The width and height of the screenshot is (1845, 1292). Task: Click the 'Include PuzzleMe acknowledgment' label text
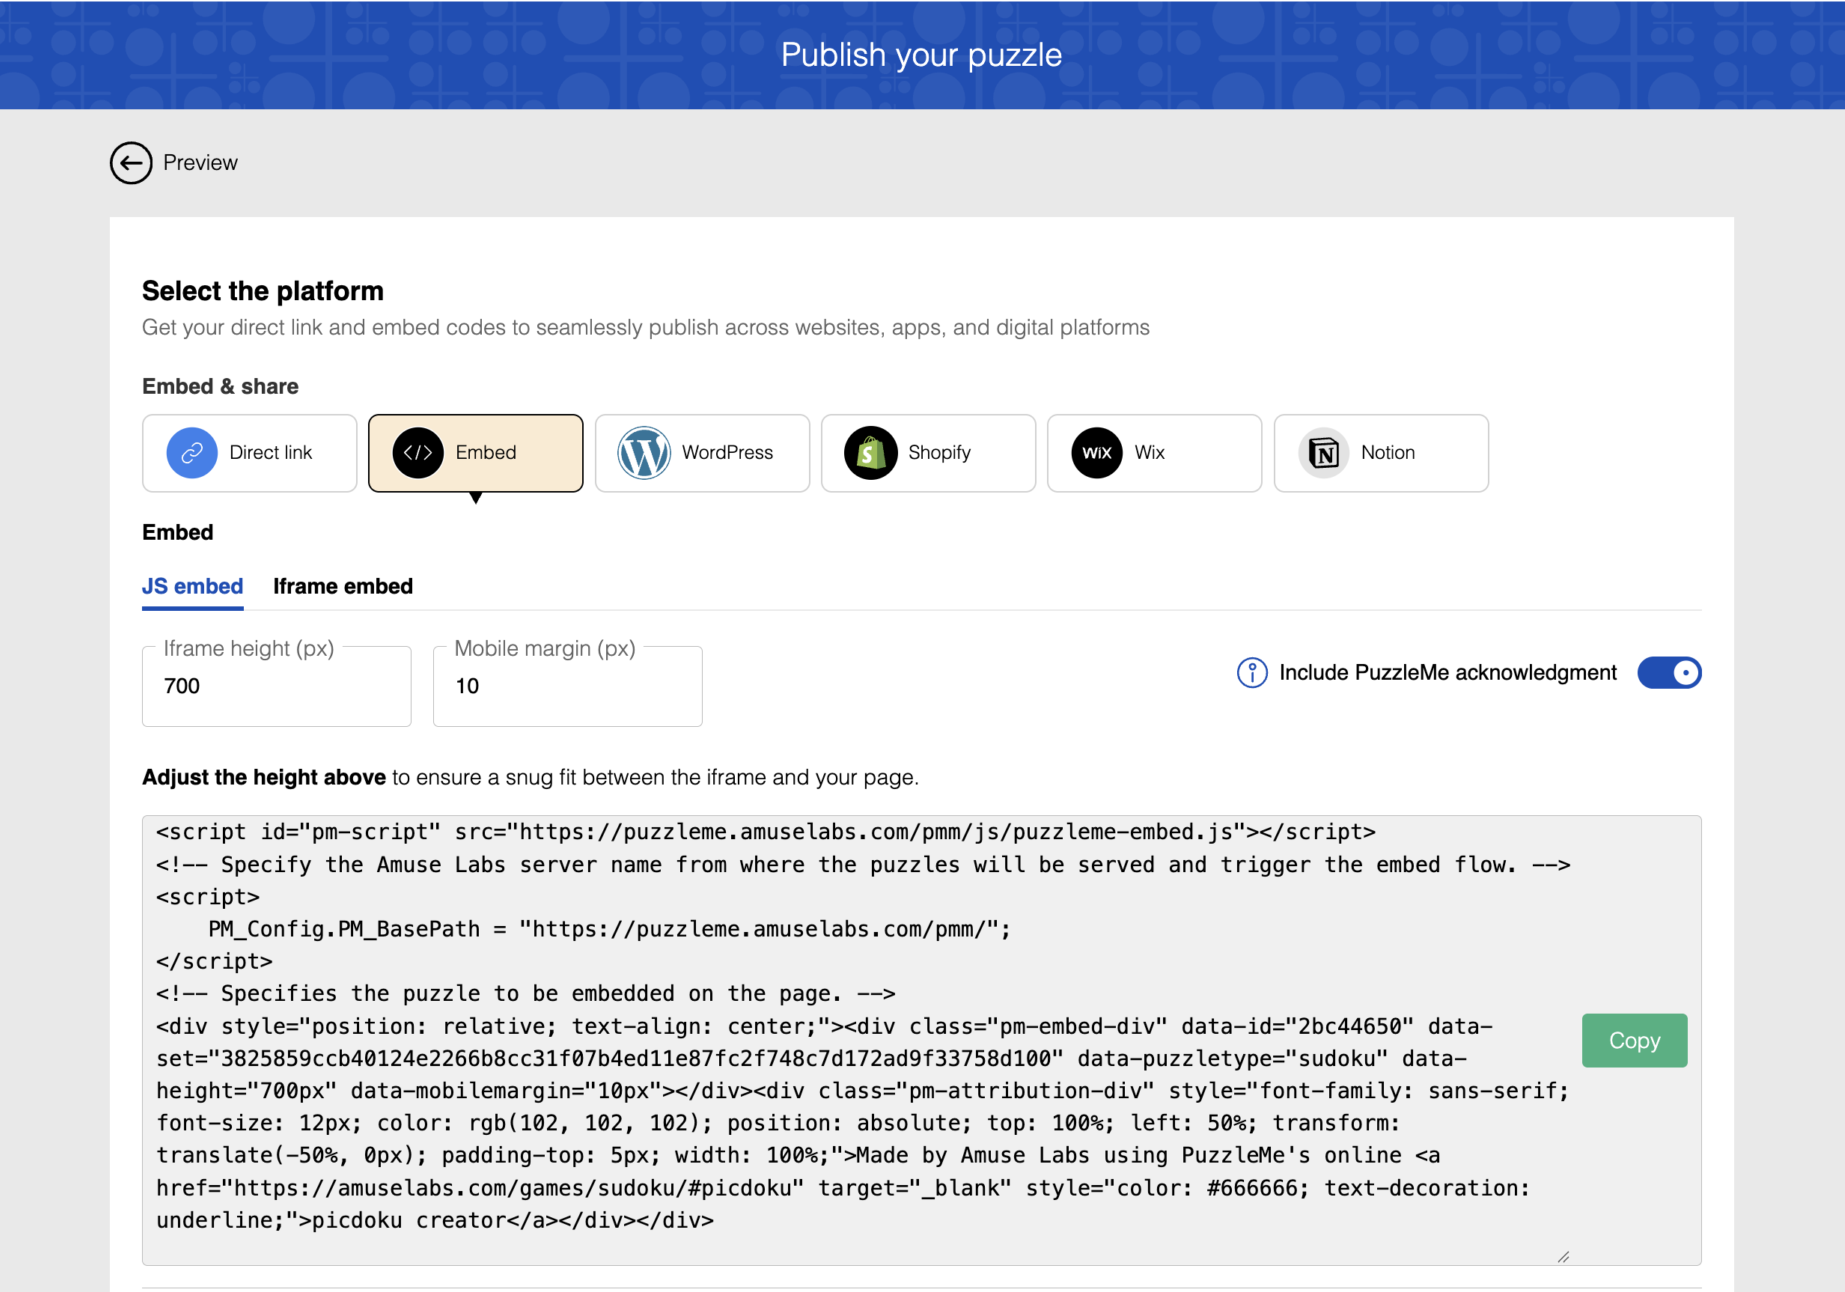[1448, 673]
